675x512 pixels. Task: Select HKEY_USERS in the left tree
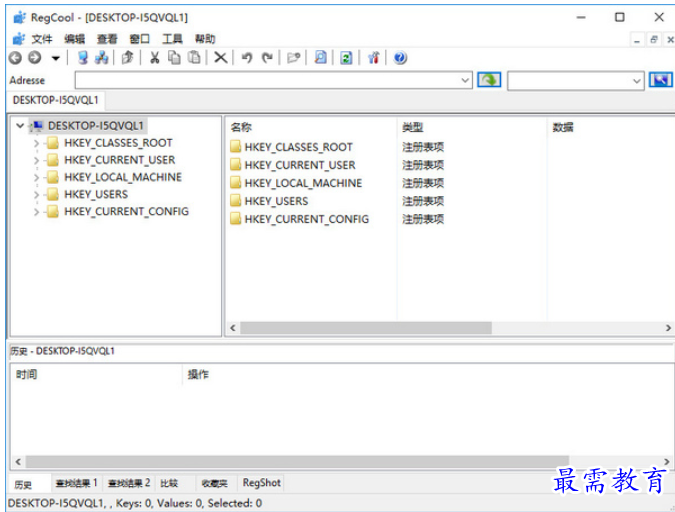pos(96,194)
